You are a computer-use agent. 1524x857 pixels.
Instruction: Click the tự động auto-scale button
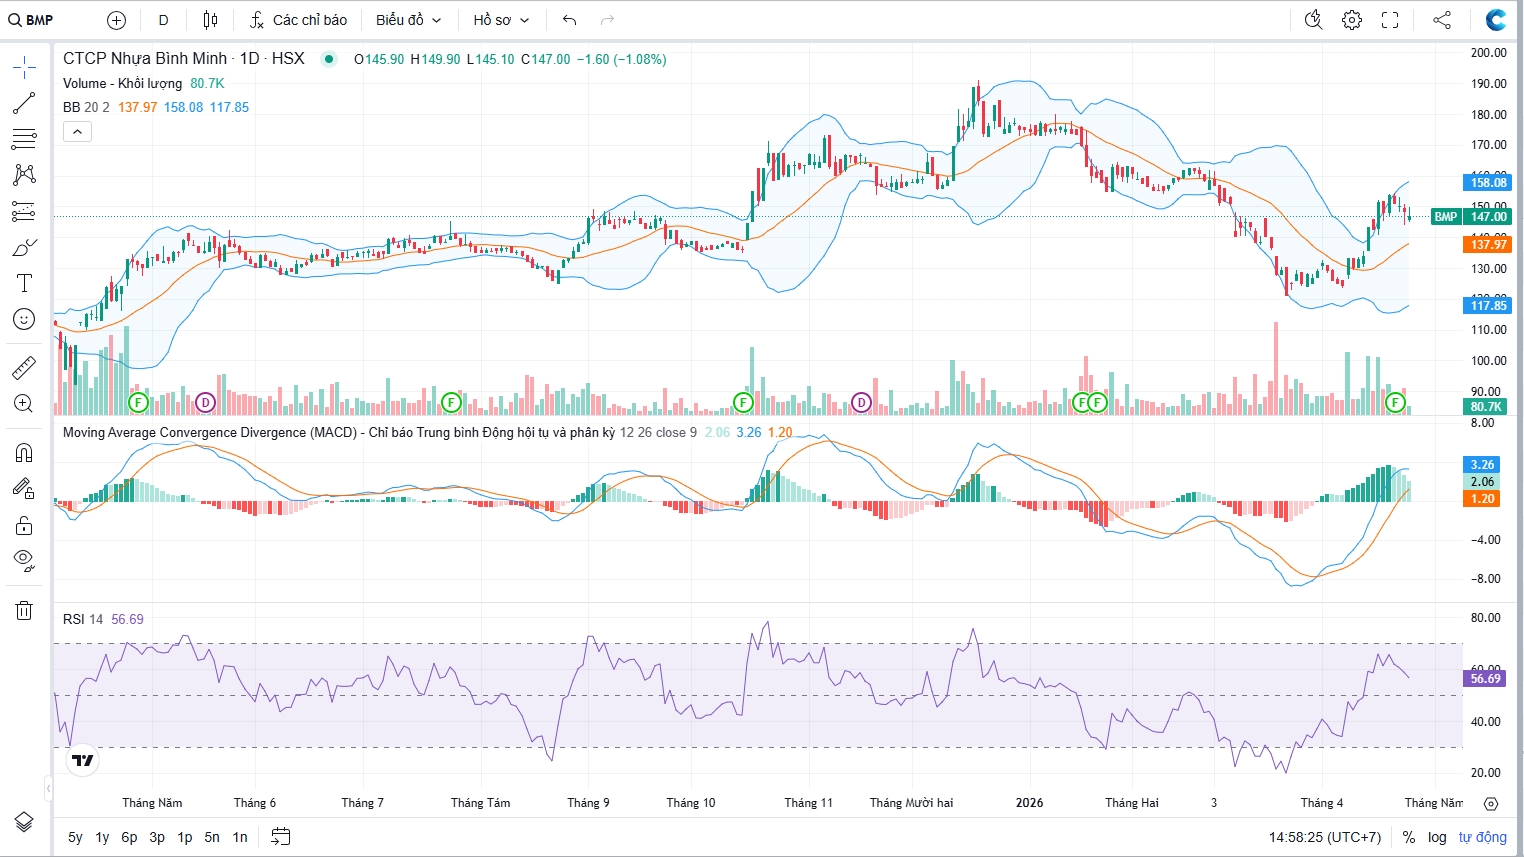[1482, 837]
